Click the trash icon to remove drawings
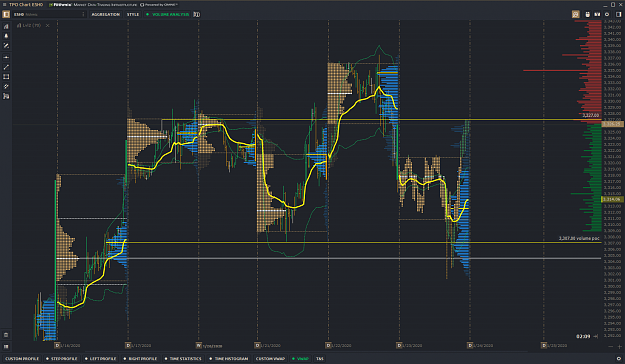 point(6,335)
